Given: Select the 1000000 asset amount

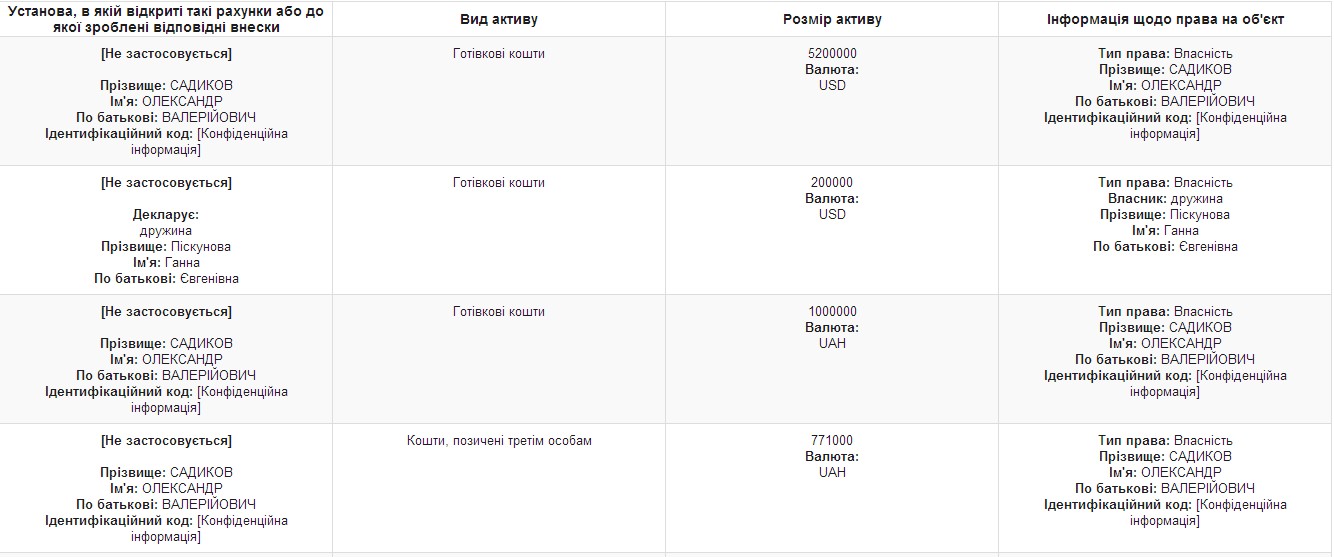Looking at the screenshot, I should [832, 311].
